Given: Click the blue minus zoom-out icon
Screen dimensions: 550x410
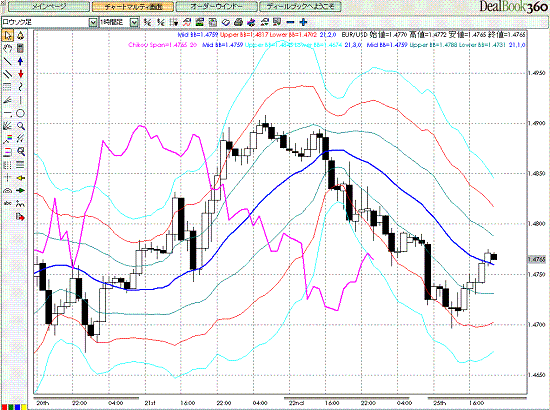Looking at the screenshot, I should pos(290,22).
